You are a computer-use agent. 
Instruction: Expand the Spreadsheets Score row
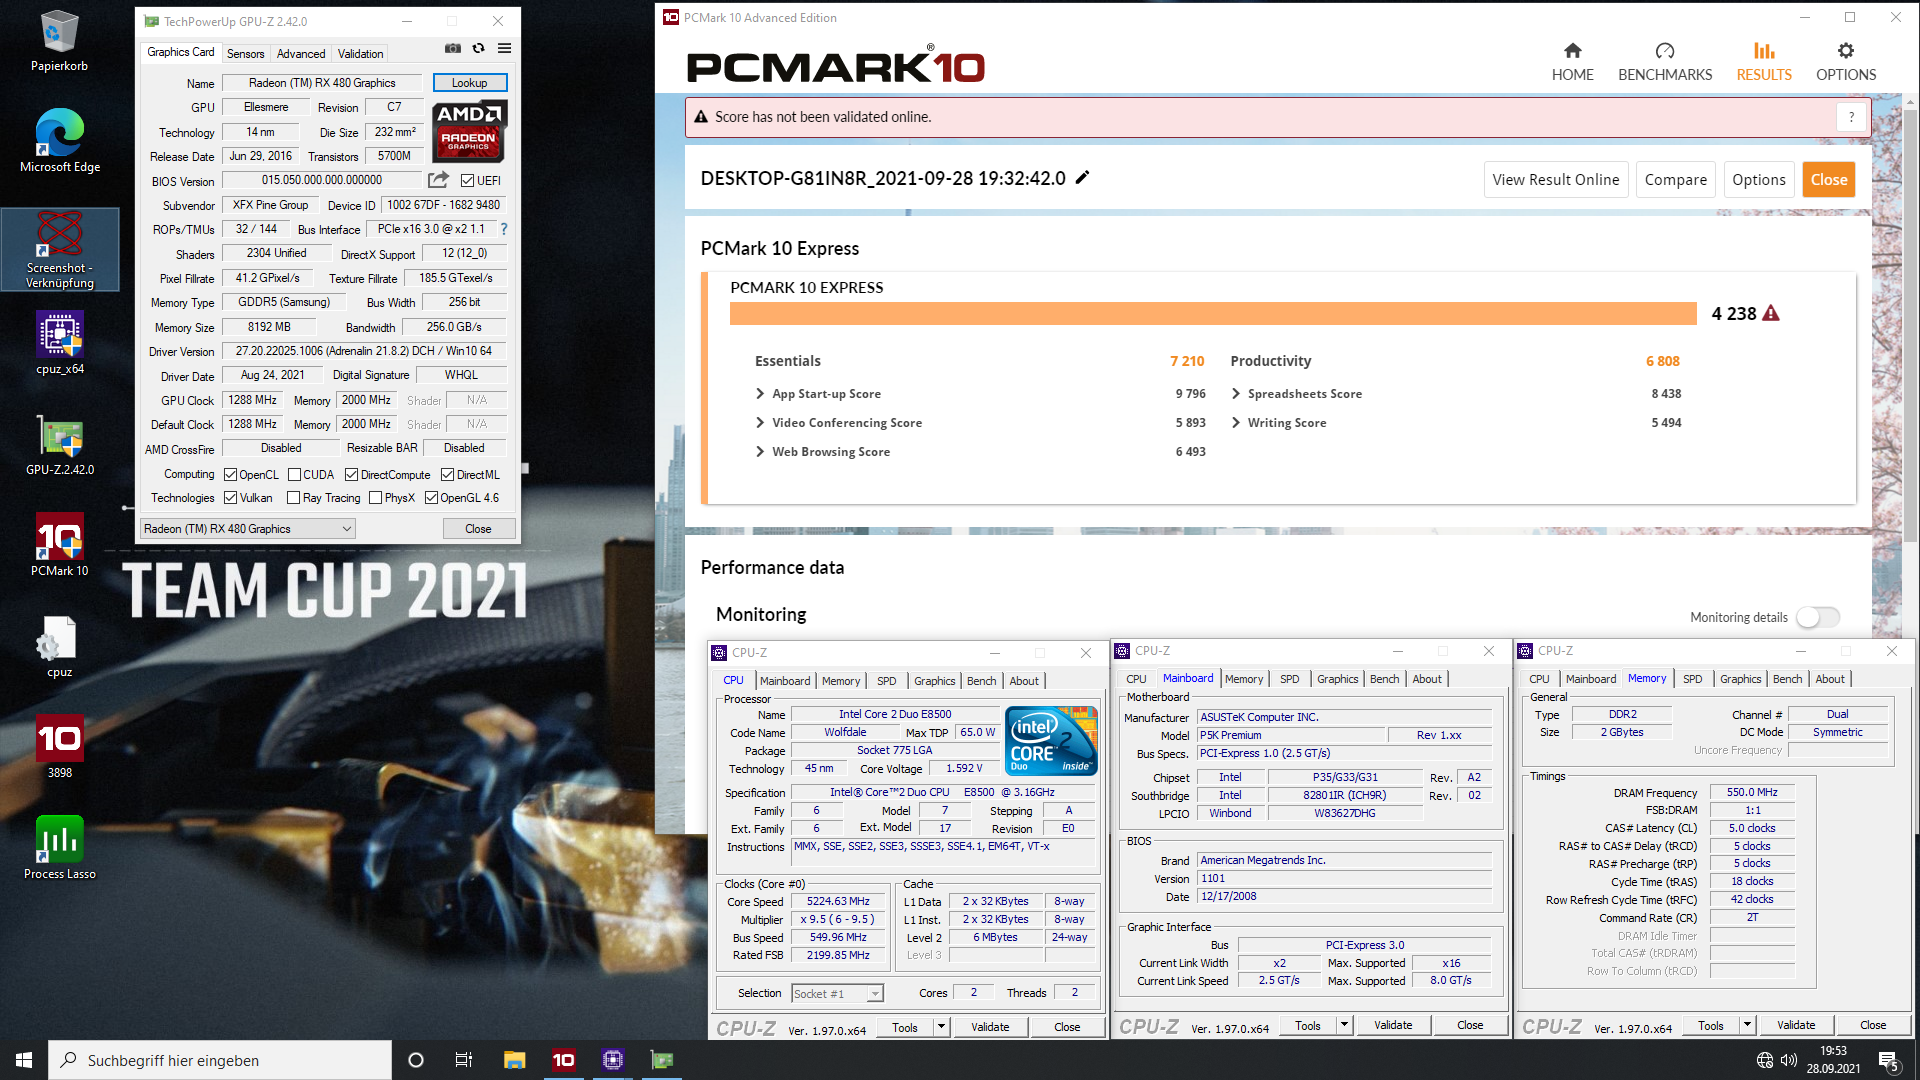1236,394
